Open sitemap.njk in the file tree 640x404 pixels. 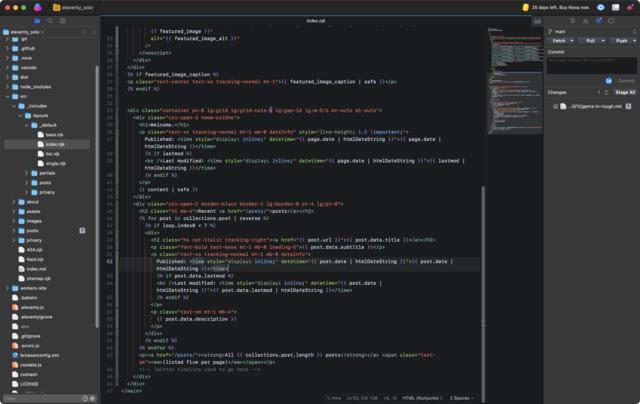(x=38, y=278)
